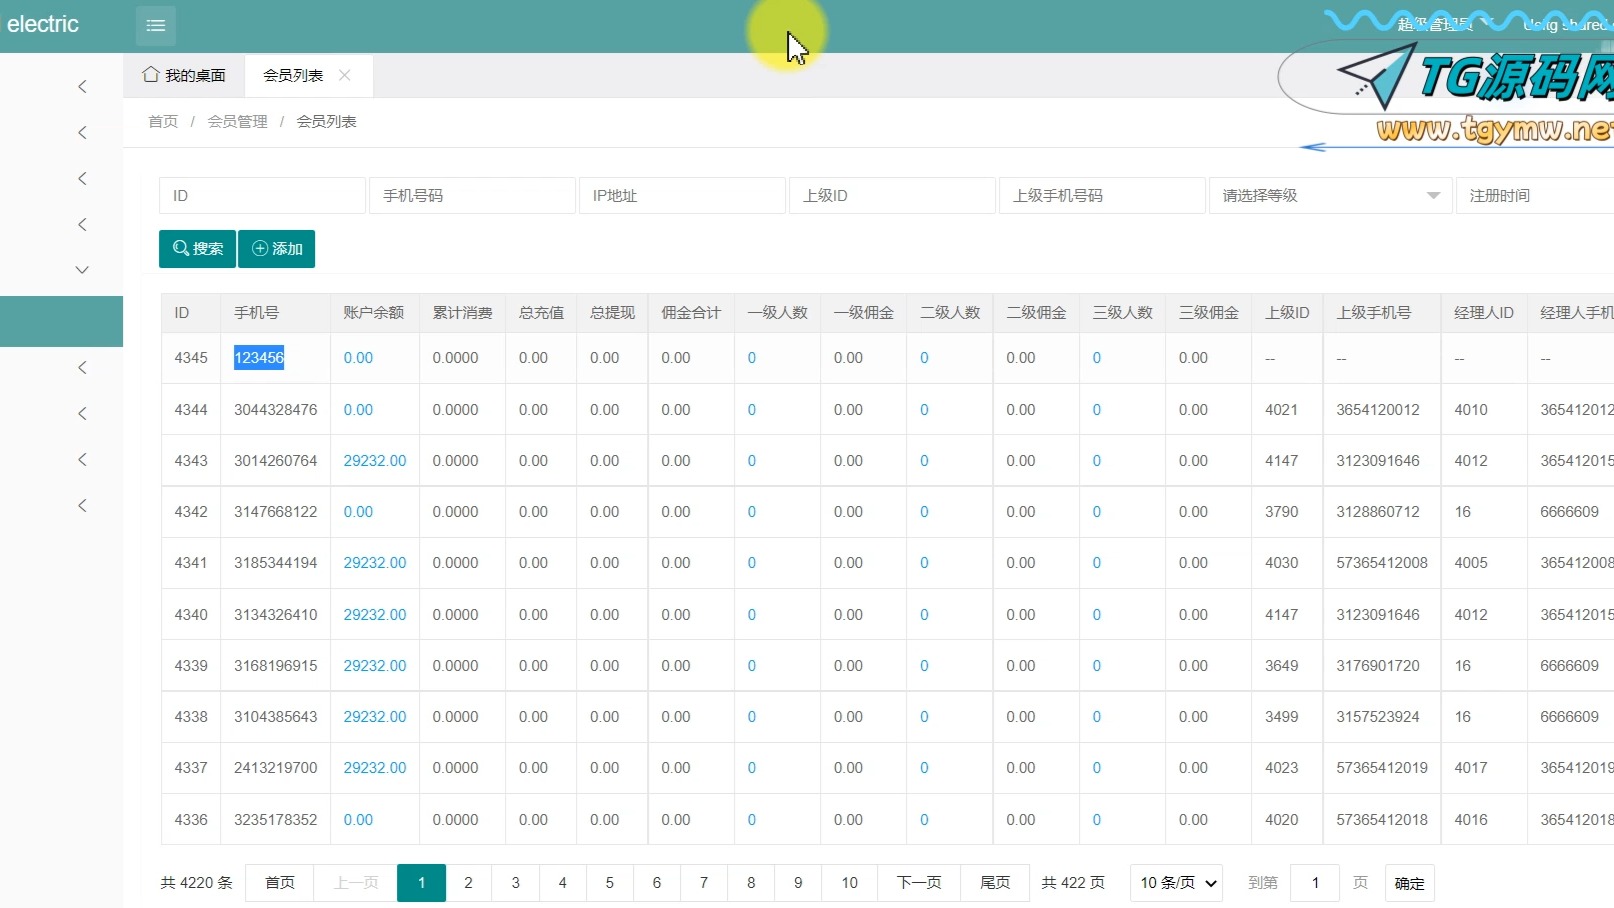Focus the 到第 page number input
This screenshot has height=908, width=1614.
click(1315, 883)
